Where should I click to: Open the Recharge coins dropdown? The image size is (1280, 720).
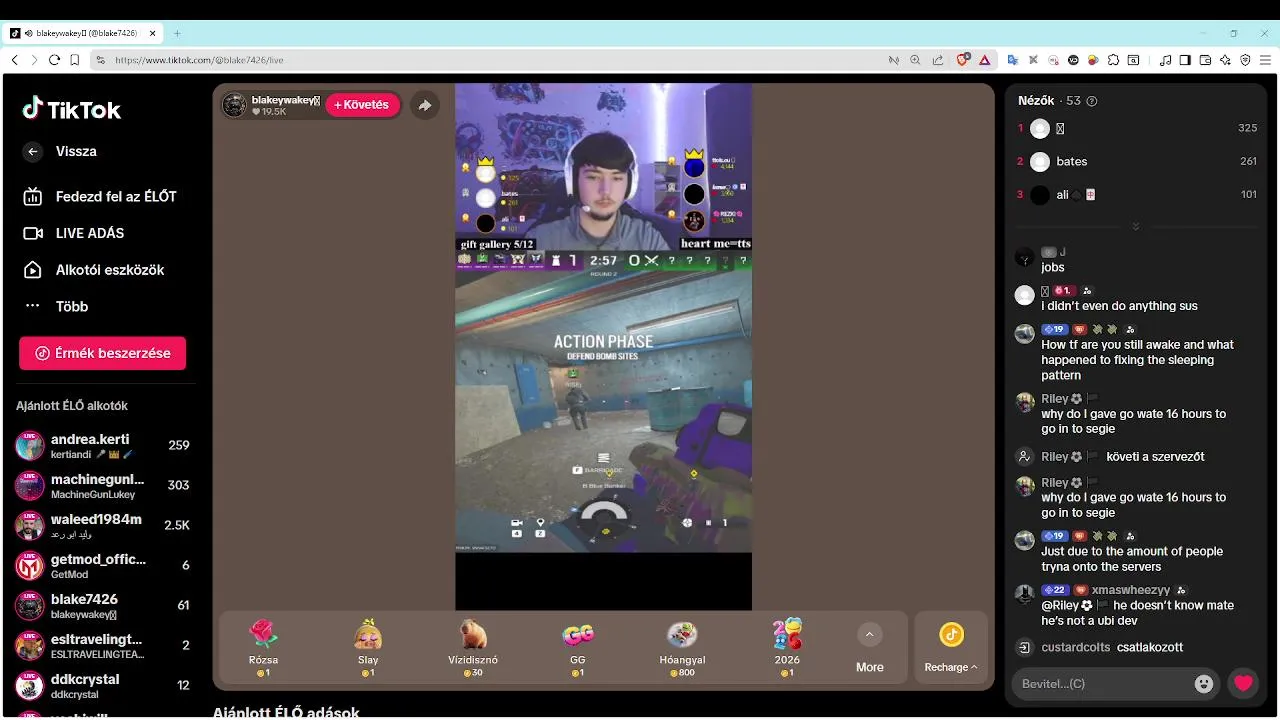coord(951,647)
